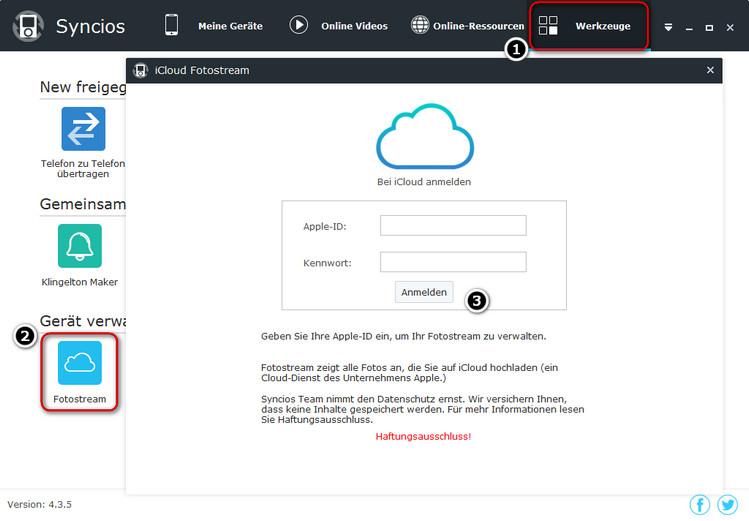The image size is (749, 521).
Task: Click the Online Videos play icon
Action: click(299, 25)
